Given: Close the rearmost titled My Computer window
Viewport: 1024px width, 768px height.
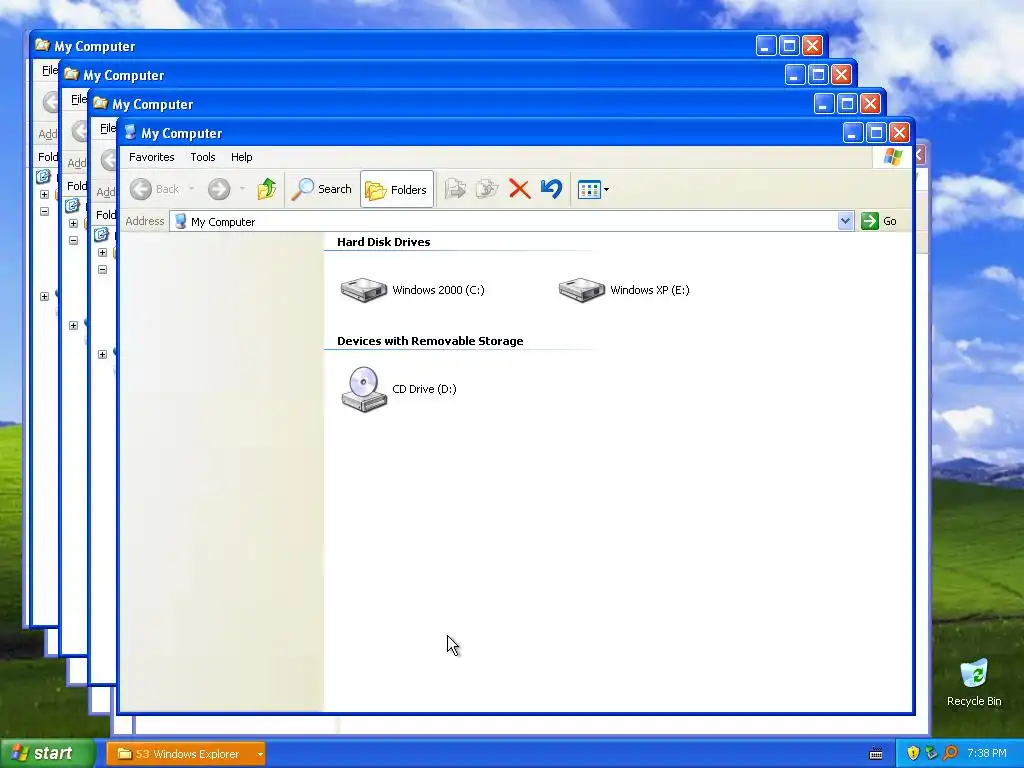Looking at the screenshot, I should click(812, 46).
